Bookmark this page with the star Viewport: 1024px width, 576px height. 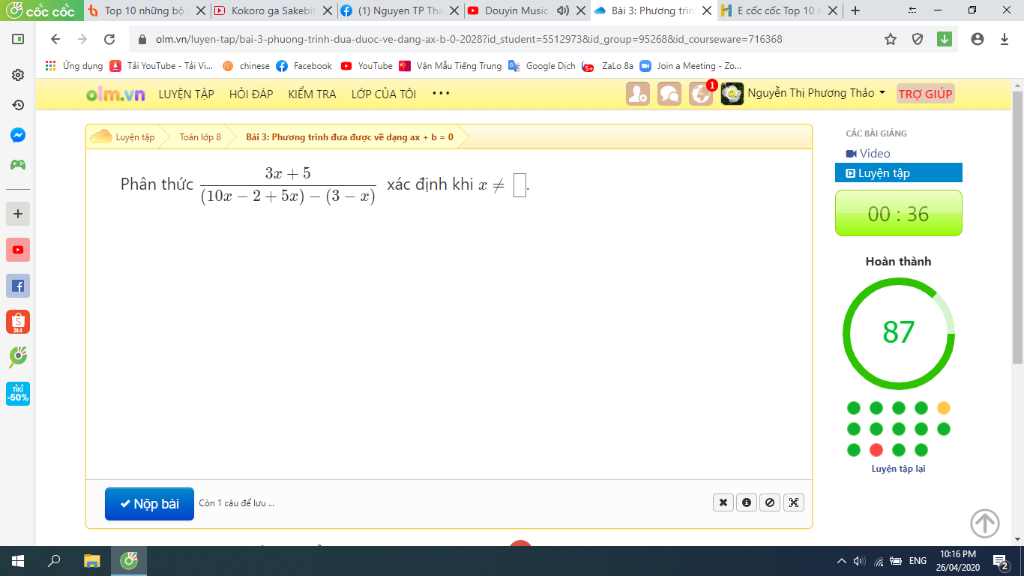coord(890,39)
